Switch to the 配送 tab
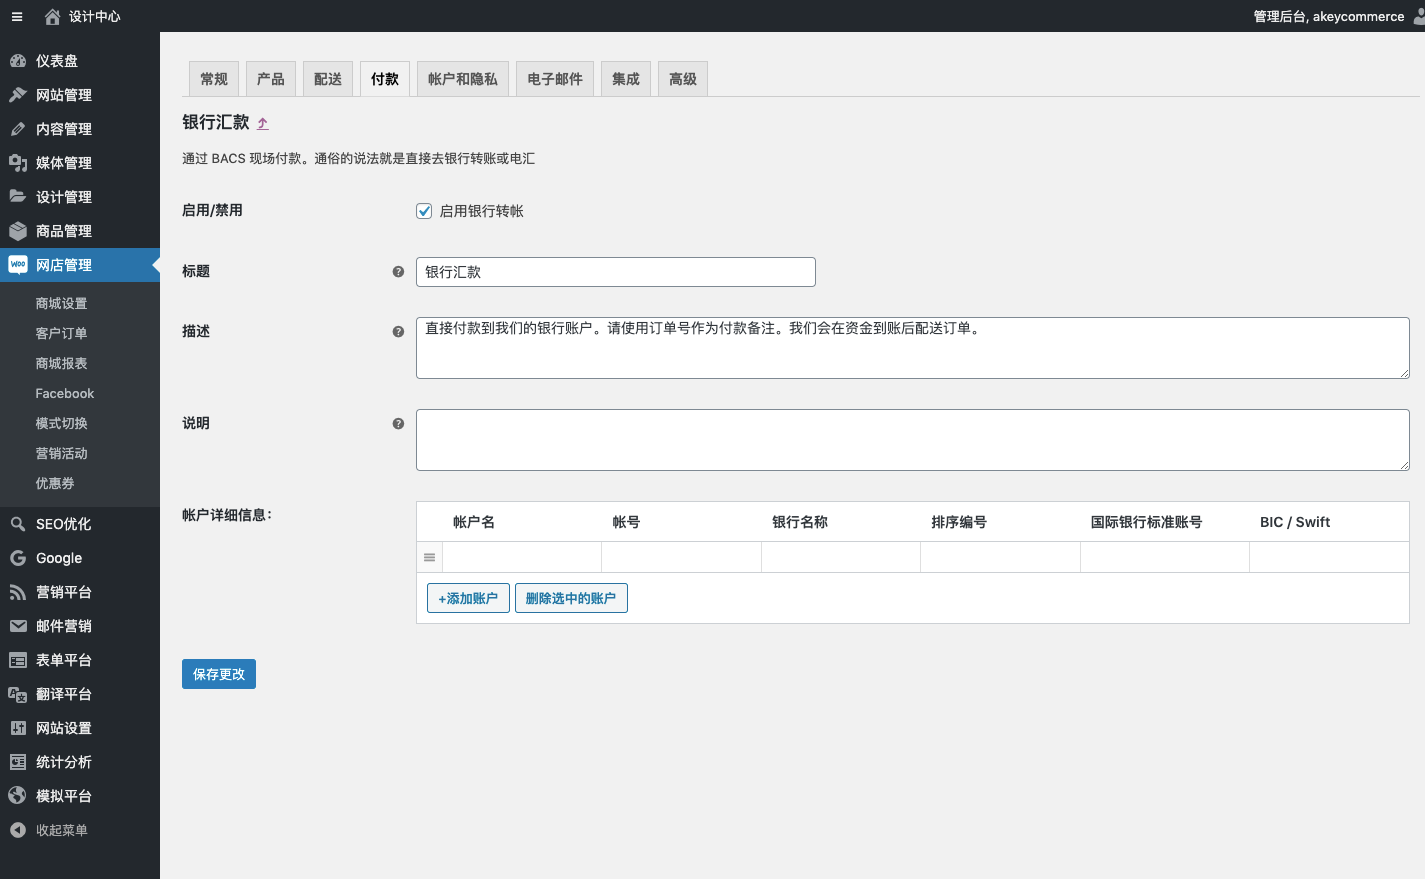 click(327, 79)
